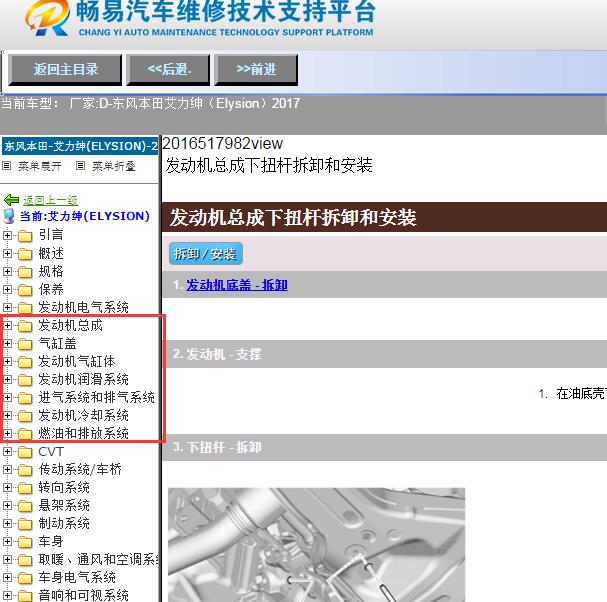
Task: Click the 东风本田-艾力绅(ELYSION) sidebar title bar
Action: [80, 146]
